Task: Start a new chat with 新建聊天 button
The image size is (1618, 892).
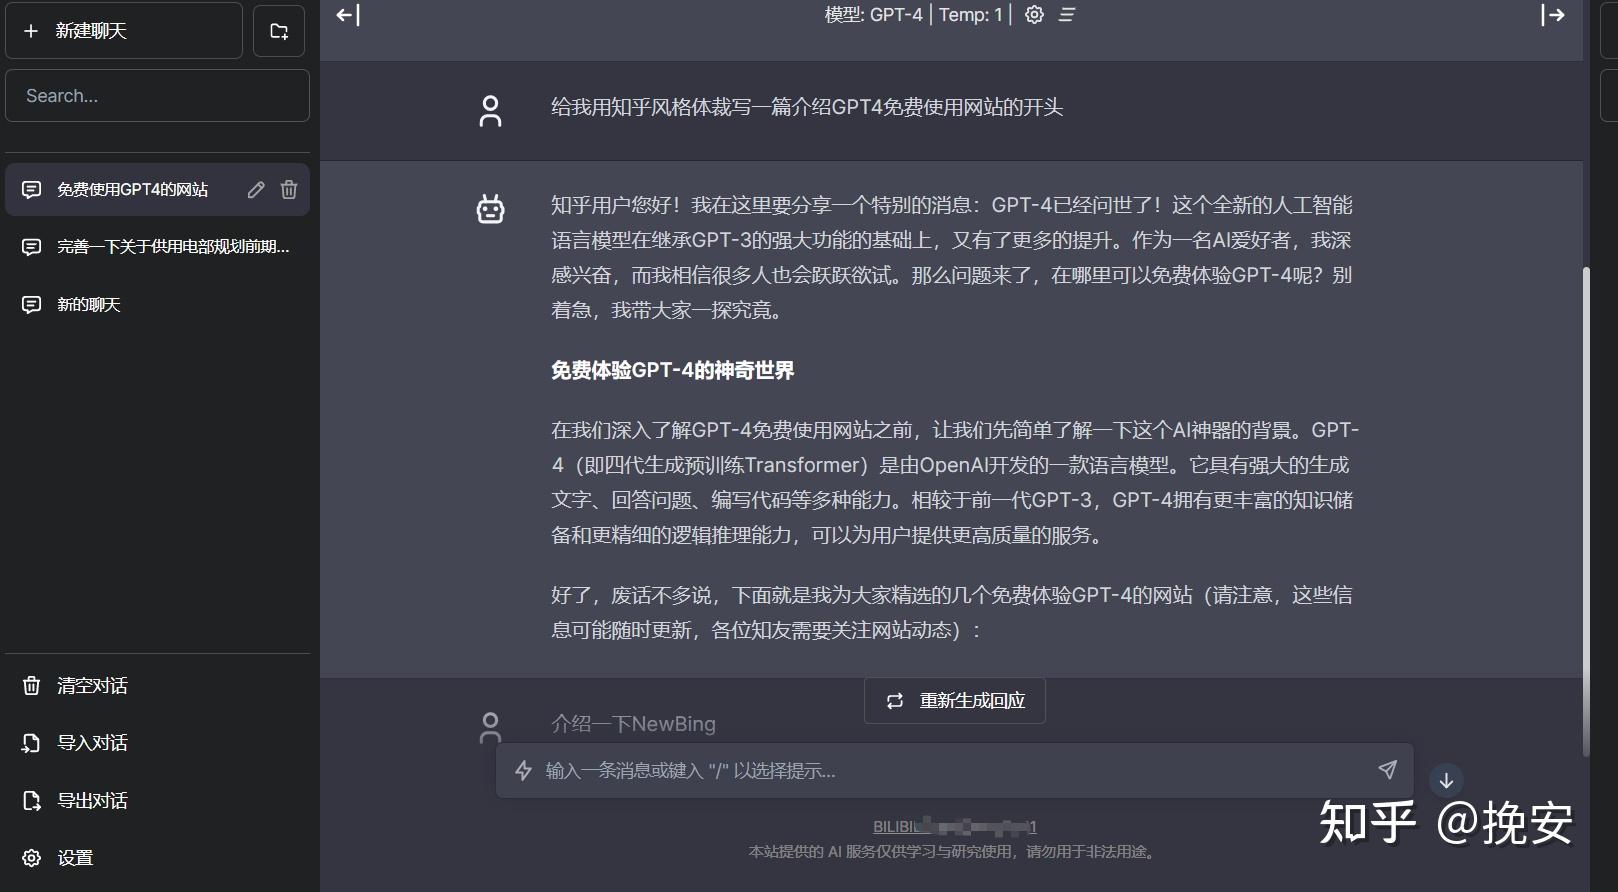Action: pos(124,31)
